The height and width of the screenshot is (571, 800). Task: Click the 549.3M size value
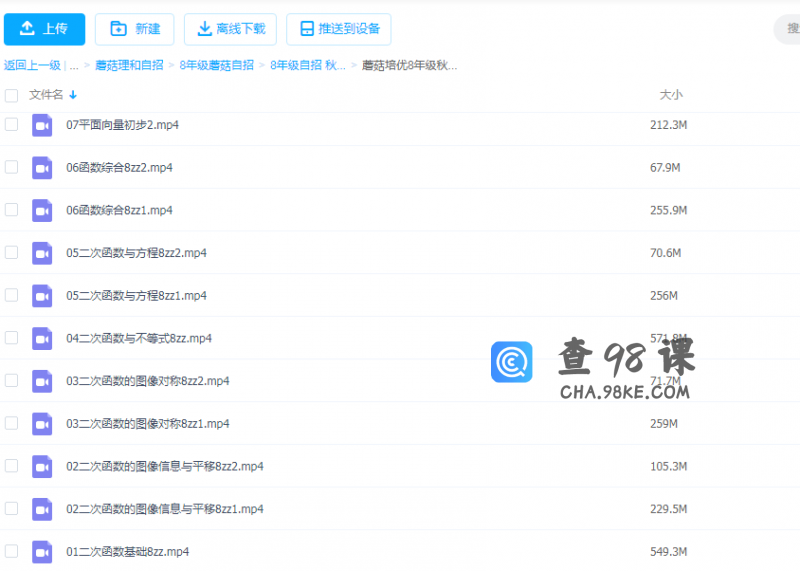668,552
